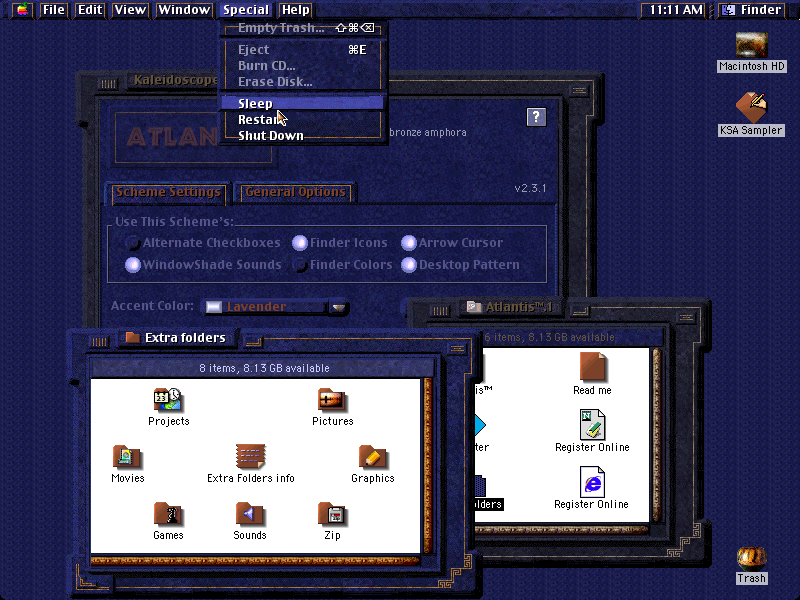Close the open Special menu title
The width and height of the screenshot is (800, 600).
pos(245,10)
